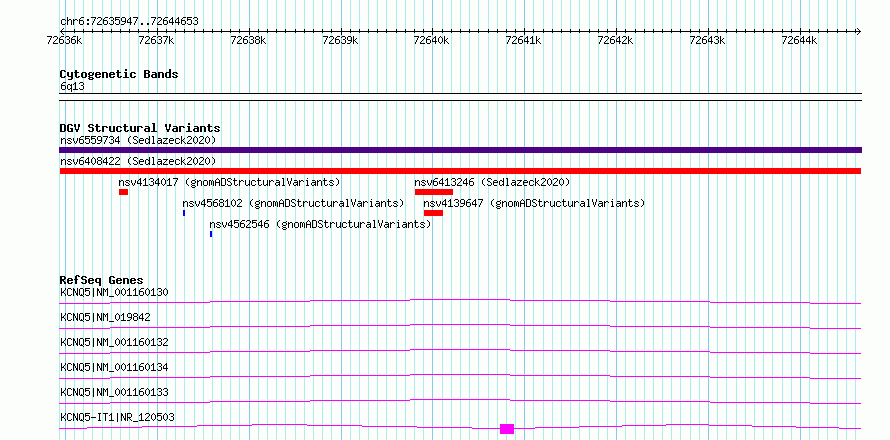Click the nsv6559734 dark purple variant bar

pyautogui.click(x=460, y=150)
